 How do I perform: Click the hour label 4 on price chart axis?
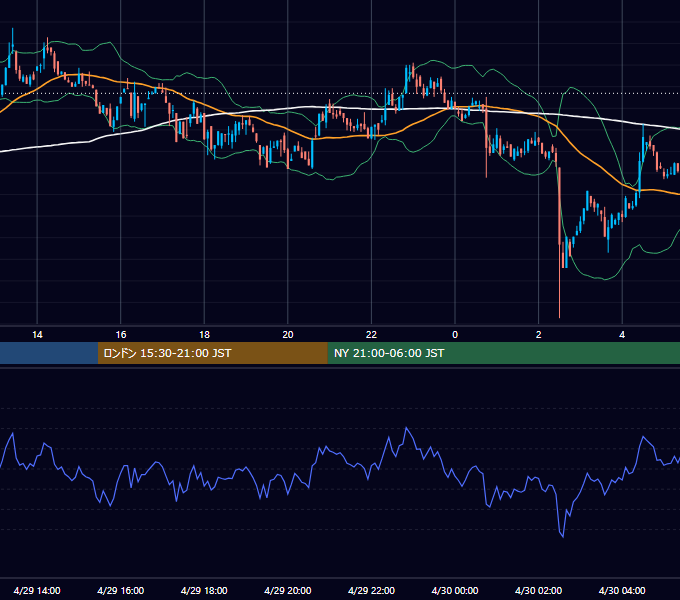[x=622, y=335]
